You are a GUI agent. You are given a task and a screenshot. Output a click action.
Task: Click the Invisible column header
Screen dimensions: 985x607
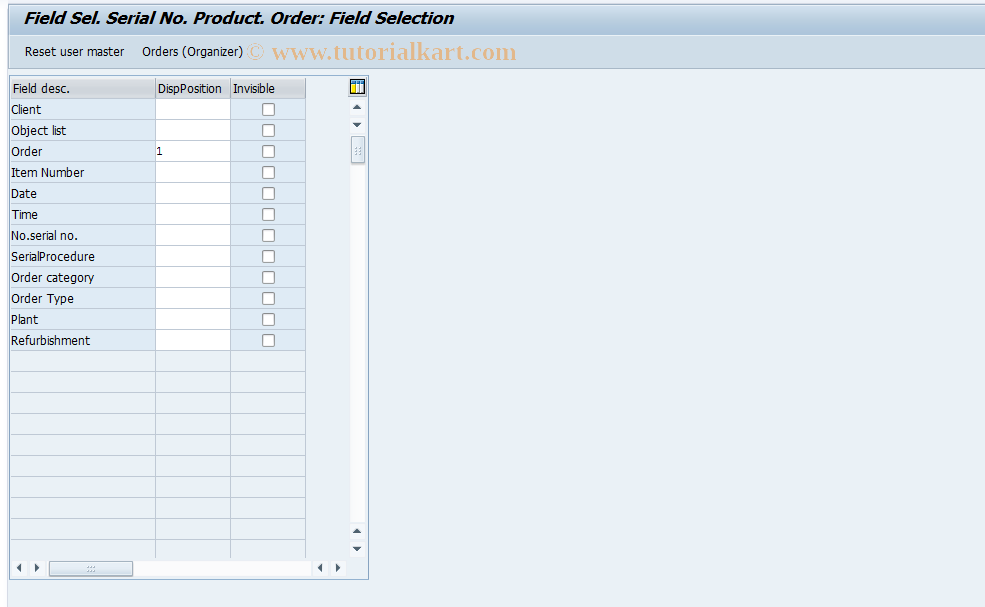pyautogui.click(x=268, y=89)
